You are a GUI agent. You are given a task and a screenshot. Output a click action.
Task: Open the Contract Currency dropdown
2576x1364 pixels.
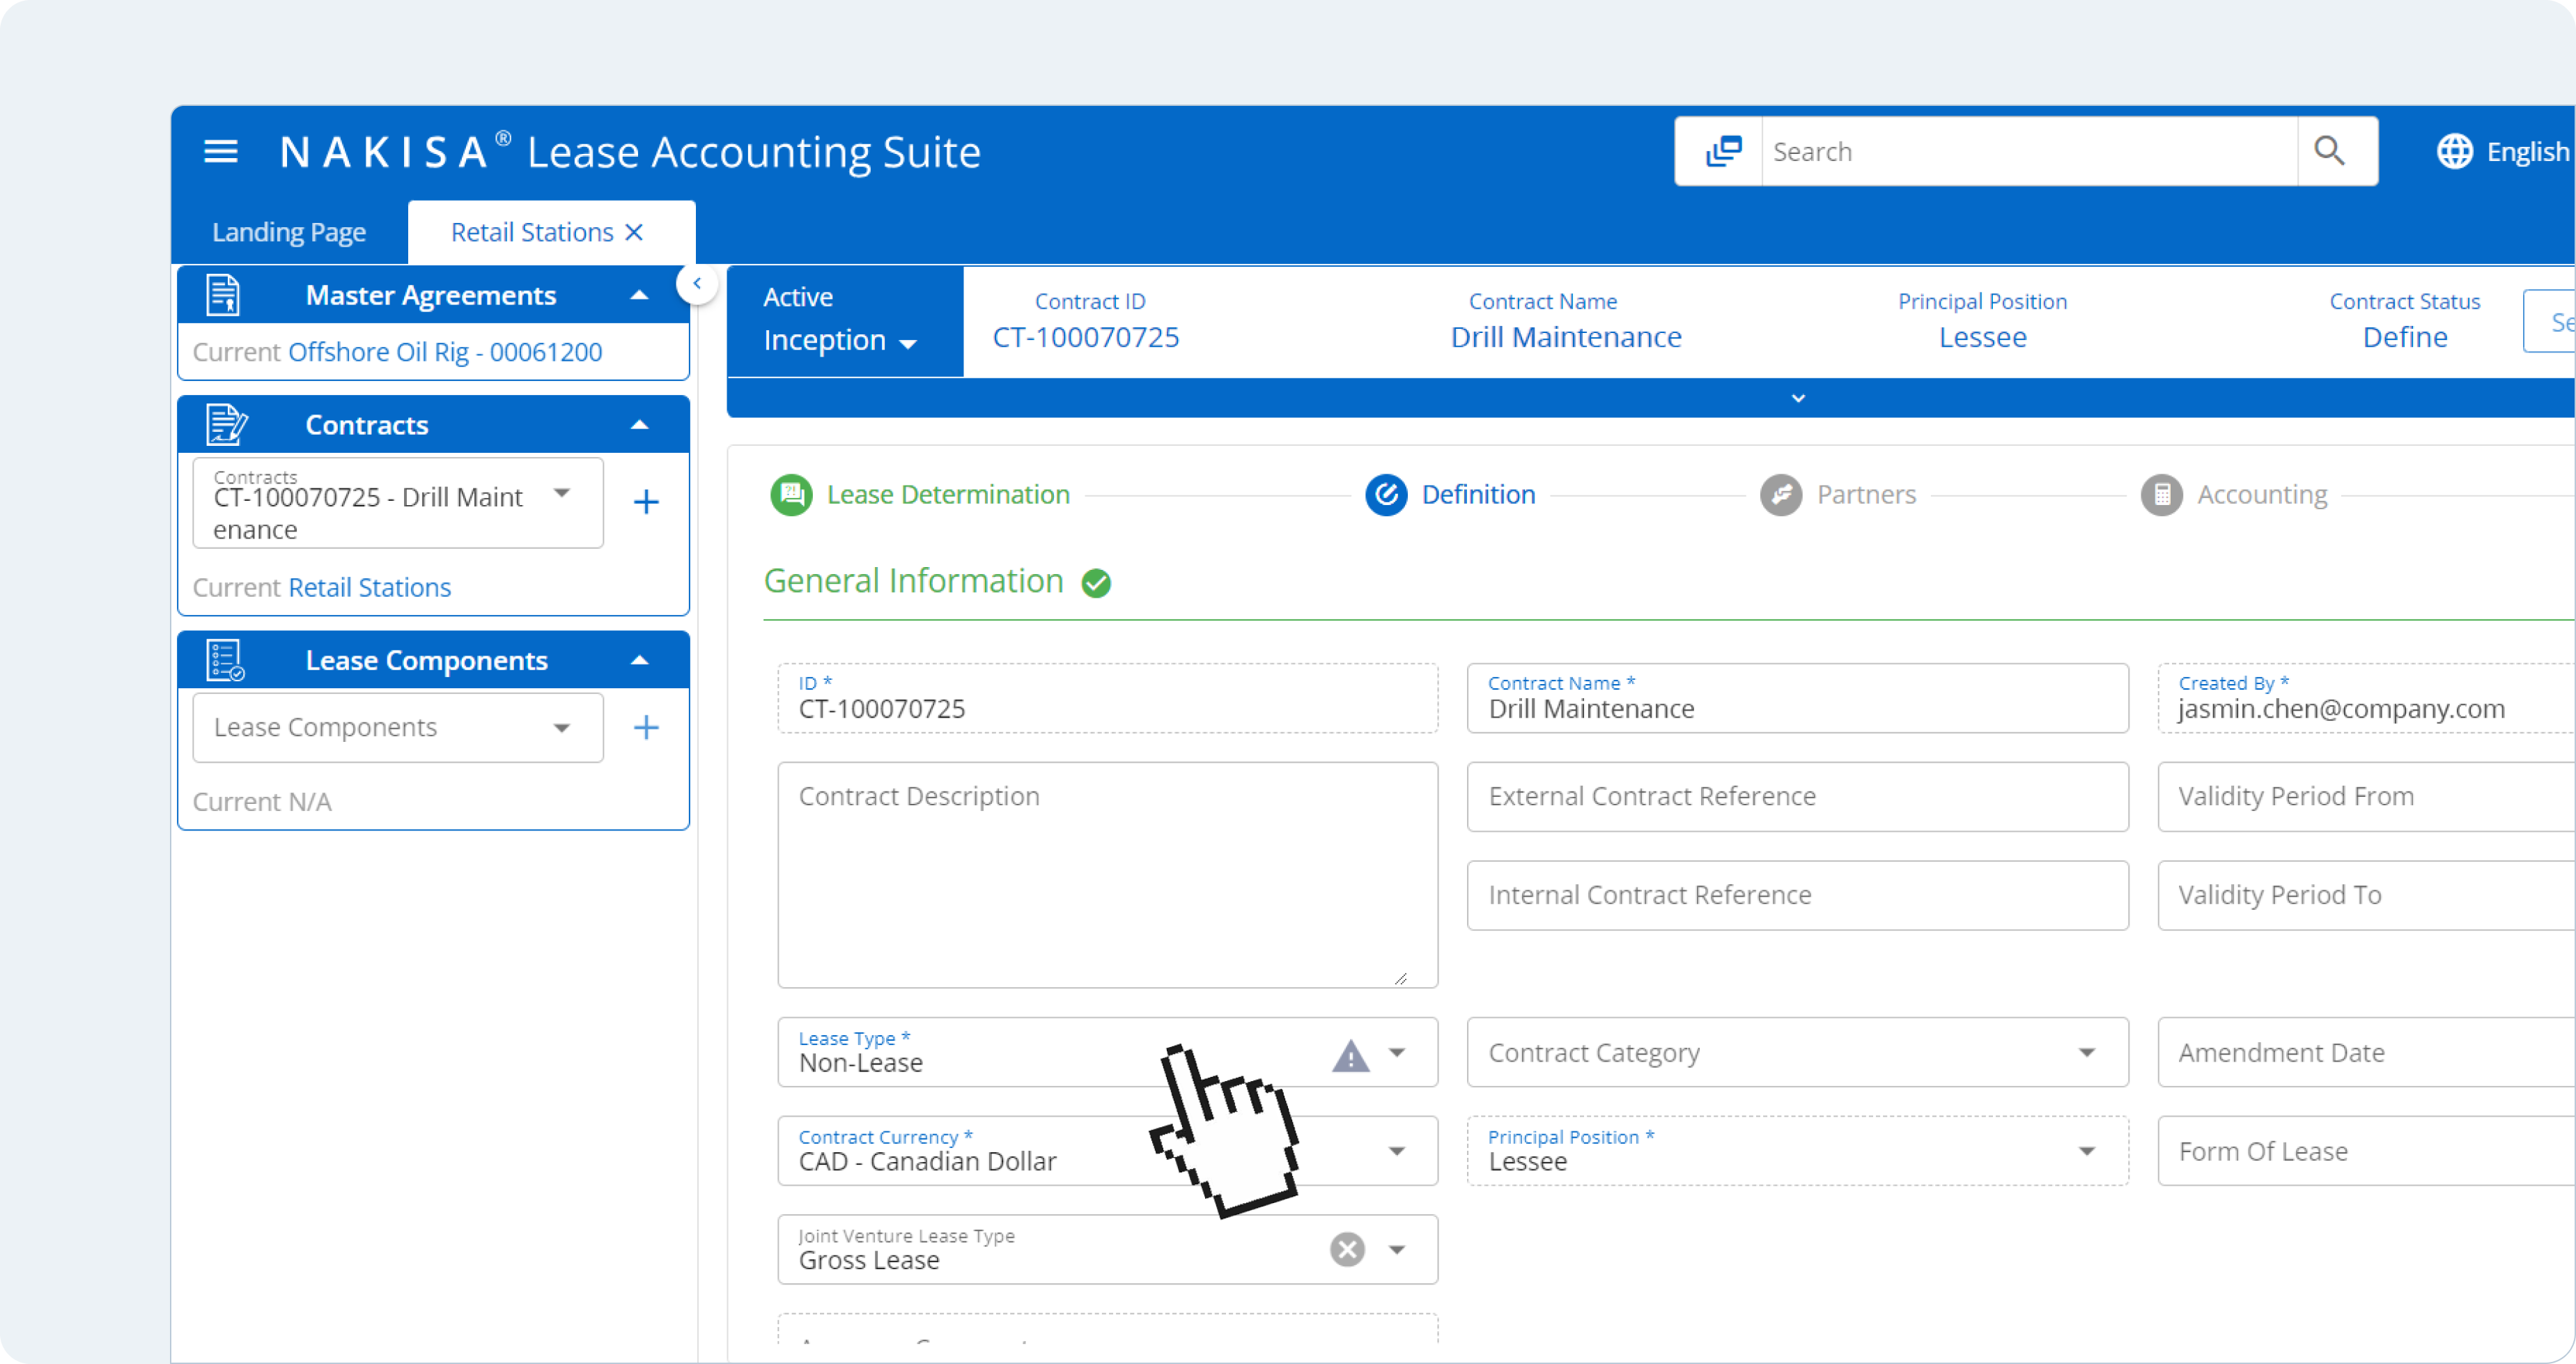[x=1397, y=1151]
